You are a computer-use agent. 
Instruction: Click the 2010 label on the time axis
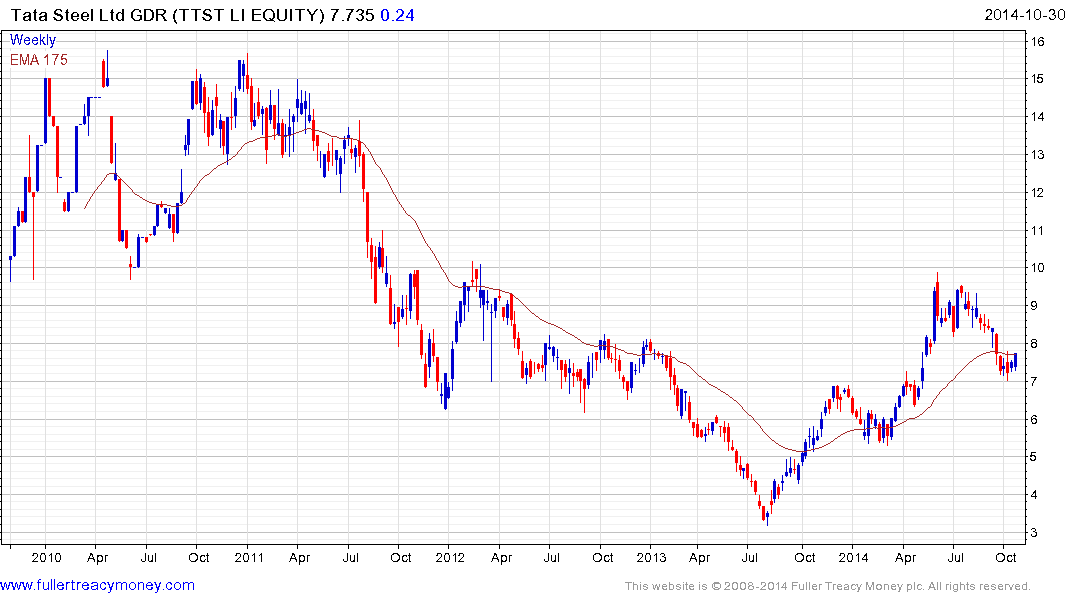point(46,557)
